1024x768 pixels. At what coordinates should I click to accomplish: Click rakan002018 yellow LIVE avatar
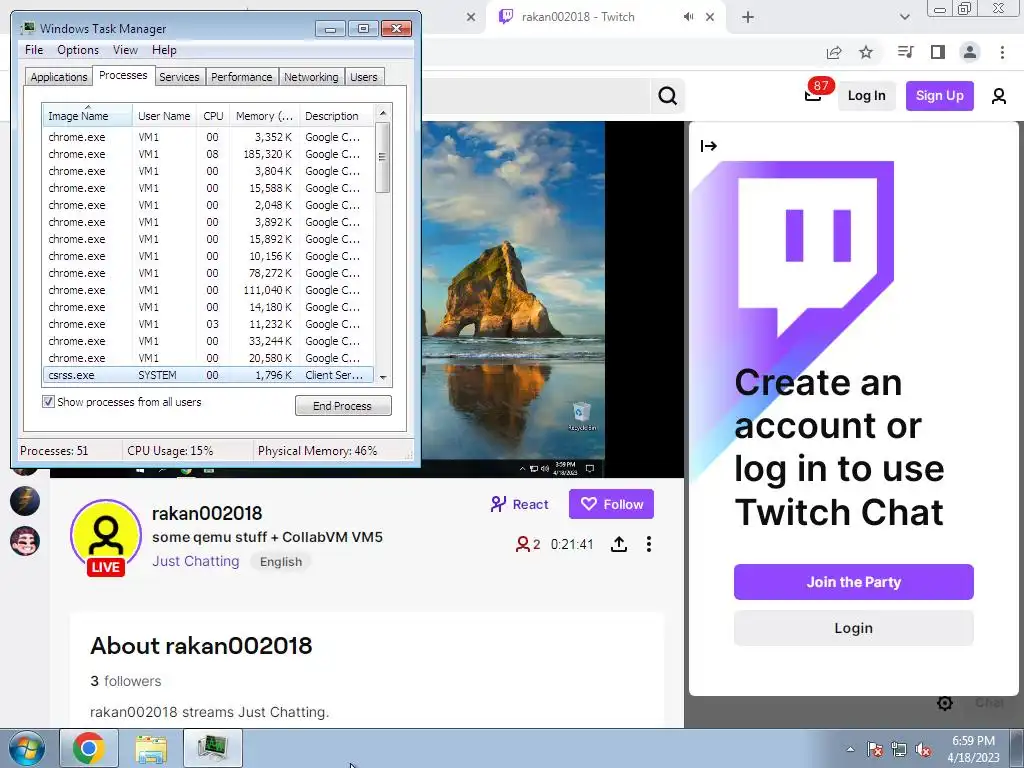105,537
